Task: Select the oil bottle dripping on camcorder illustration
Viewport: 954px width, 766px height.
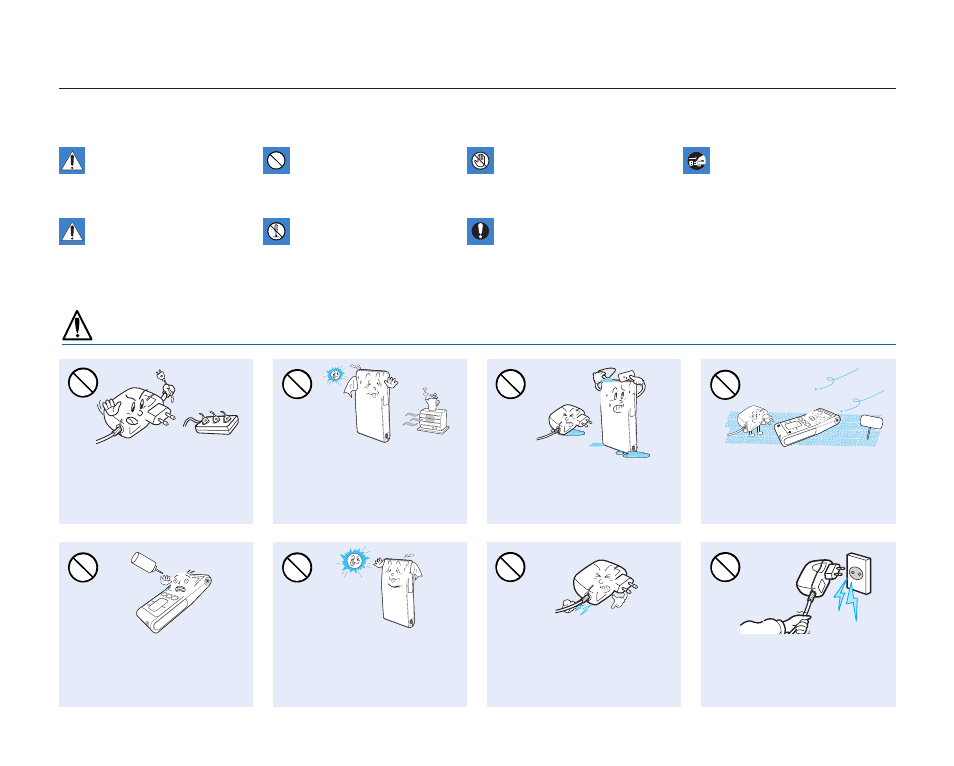Action: pyautogui.click(x=172, y=592)
